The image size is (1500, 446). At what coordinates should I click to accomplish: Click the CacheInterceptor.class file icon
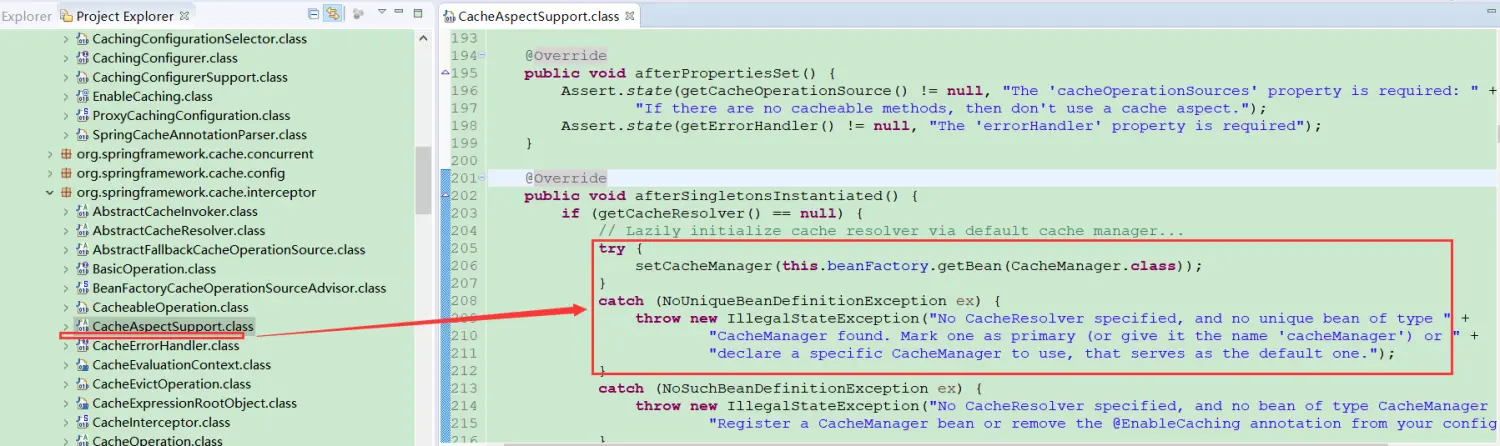click(82, 423)
